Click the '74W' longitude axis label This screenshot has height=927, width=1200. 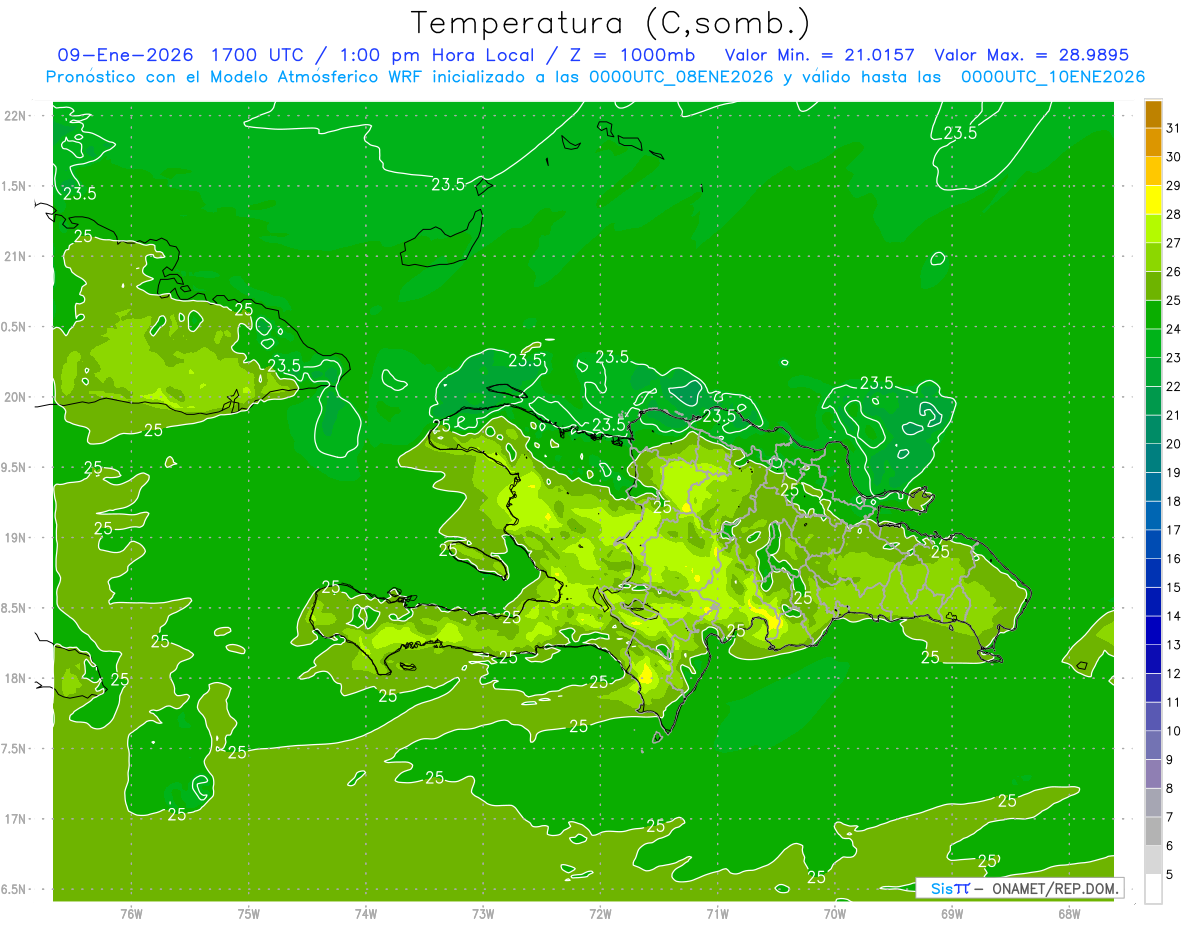pyautogui.click(x=366, y=913)
